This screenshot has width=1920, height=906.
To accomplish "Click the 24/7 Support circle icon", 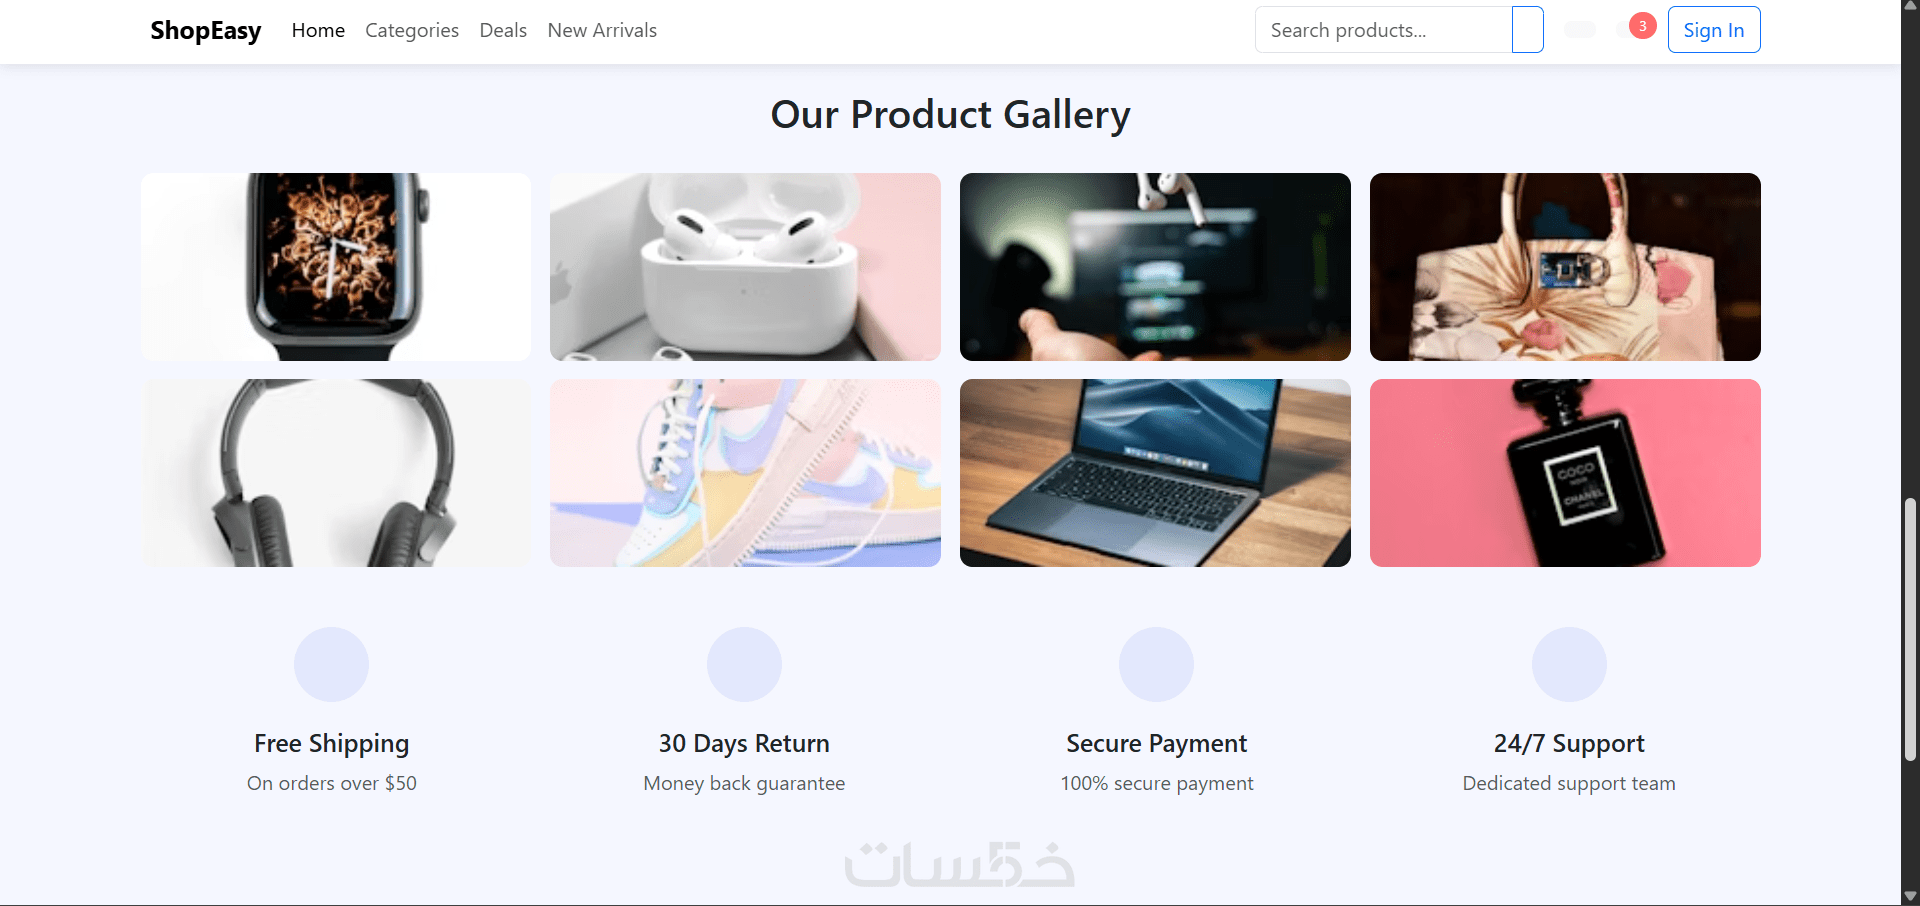I will [1569, 664].
